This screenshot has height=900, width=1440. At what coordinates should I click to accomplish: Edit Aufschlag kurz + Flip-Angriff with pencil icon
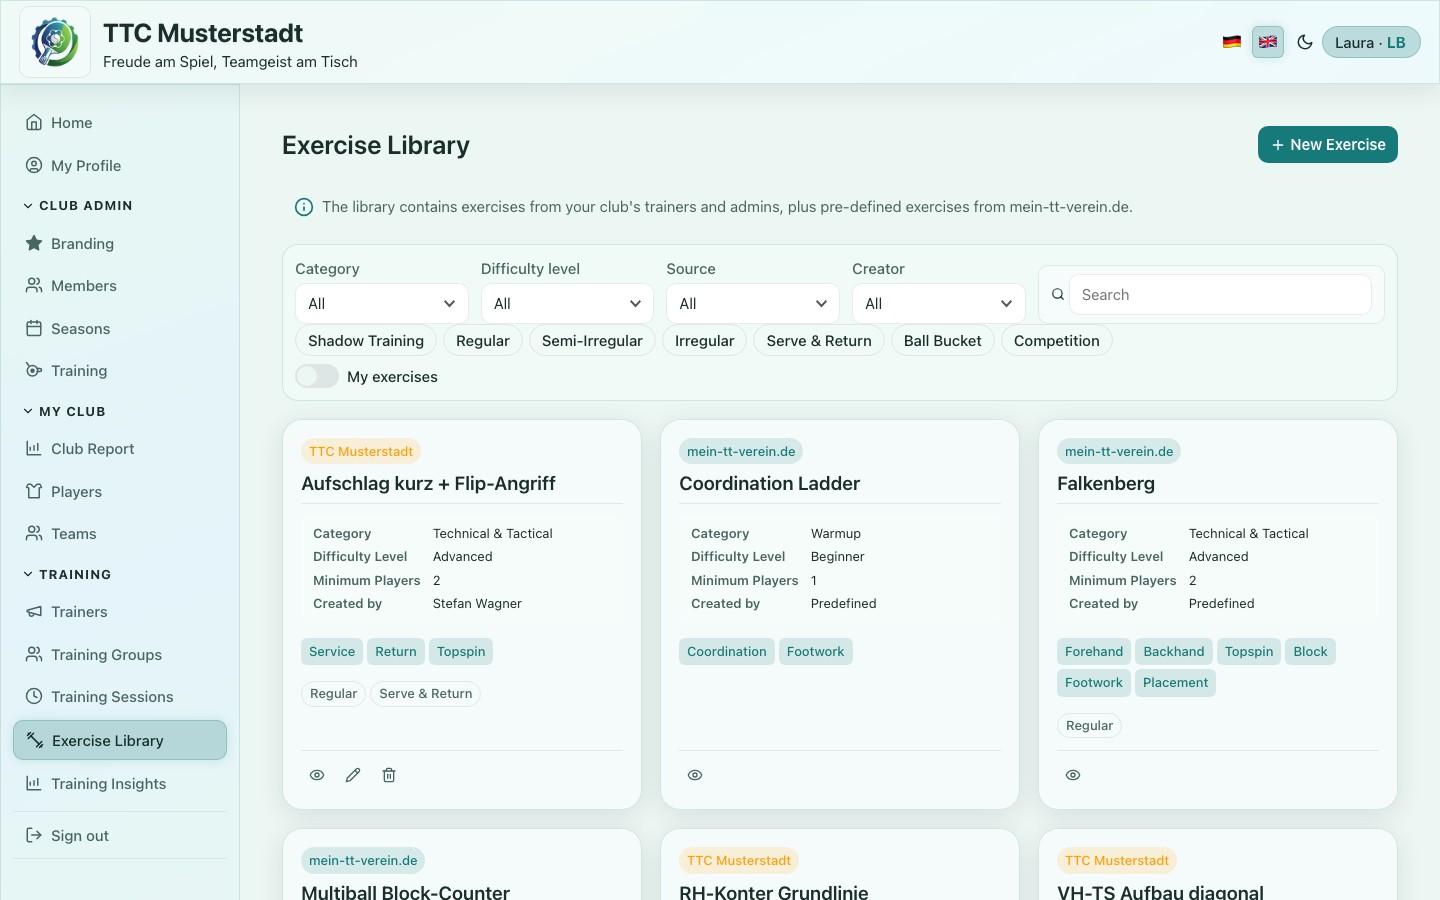[353, 775]
